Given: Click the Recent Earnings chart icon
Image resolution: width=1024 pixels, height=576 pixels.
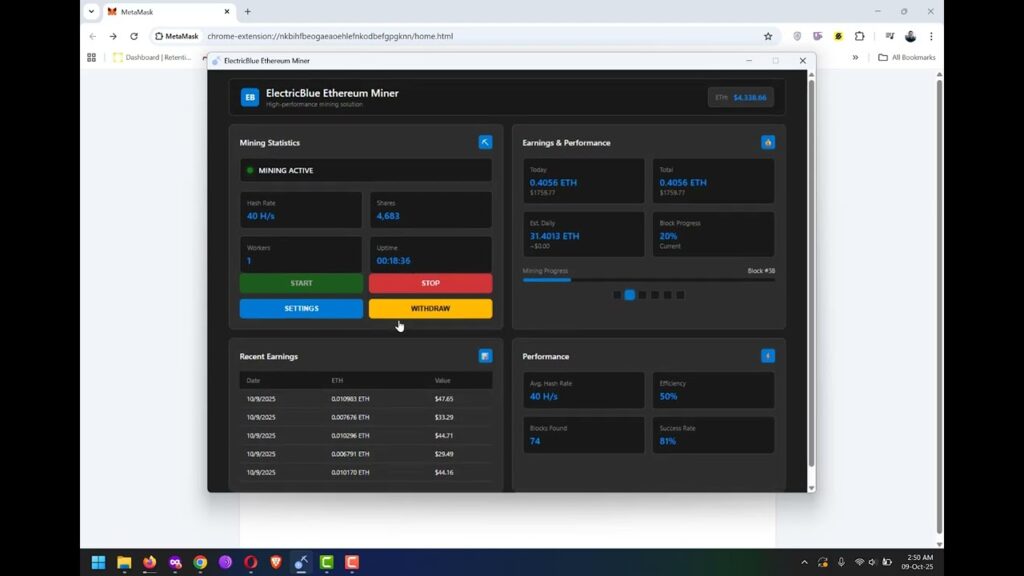Looking at the screenshot, I should coord(485,356).
